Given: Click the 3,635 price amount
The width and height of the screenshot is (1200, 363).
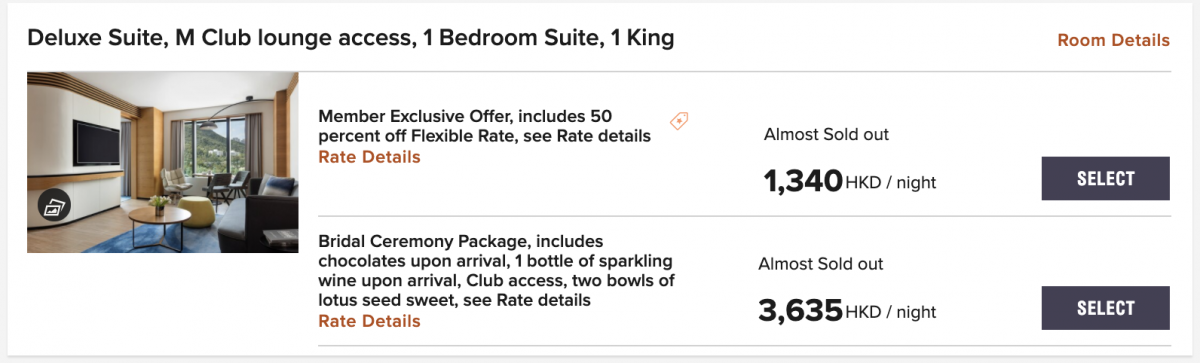Looking at the screenshot, I should pyautogui.click(x=800, y=310).
